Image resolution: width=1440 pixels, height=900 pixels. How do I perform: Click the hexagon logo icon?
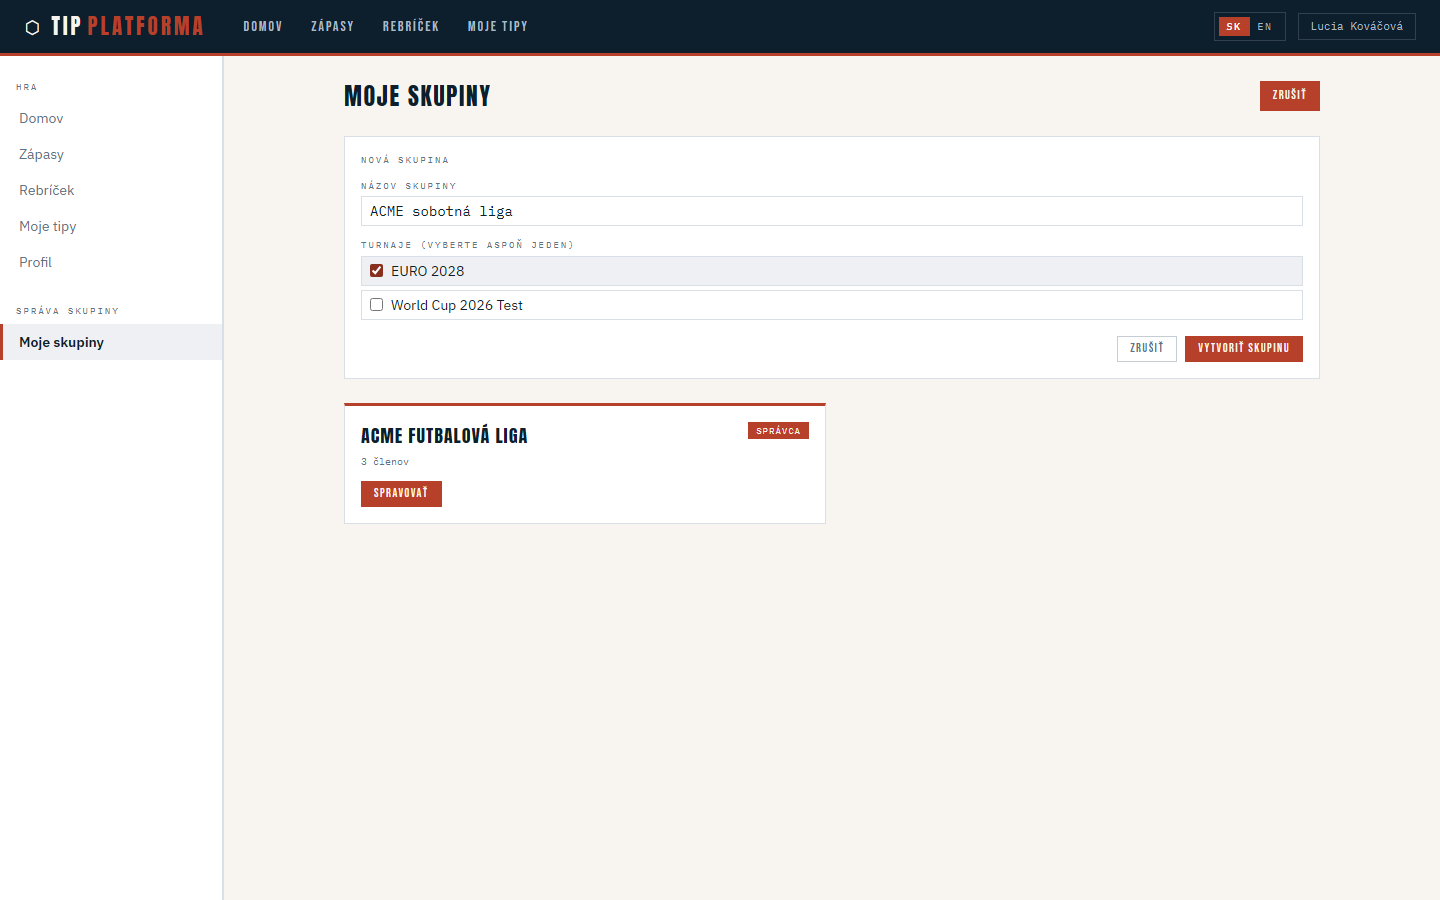(x=32, y=27)
